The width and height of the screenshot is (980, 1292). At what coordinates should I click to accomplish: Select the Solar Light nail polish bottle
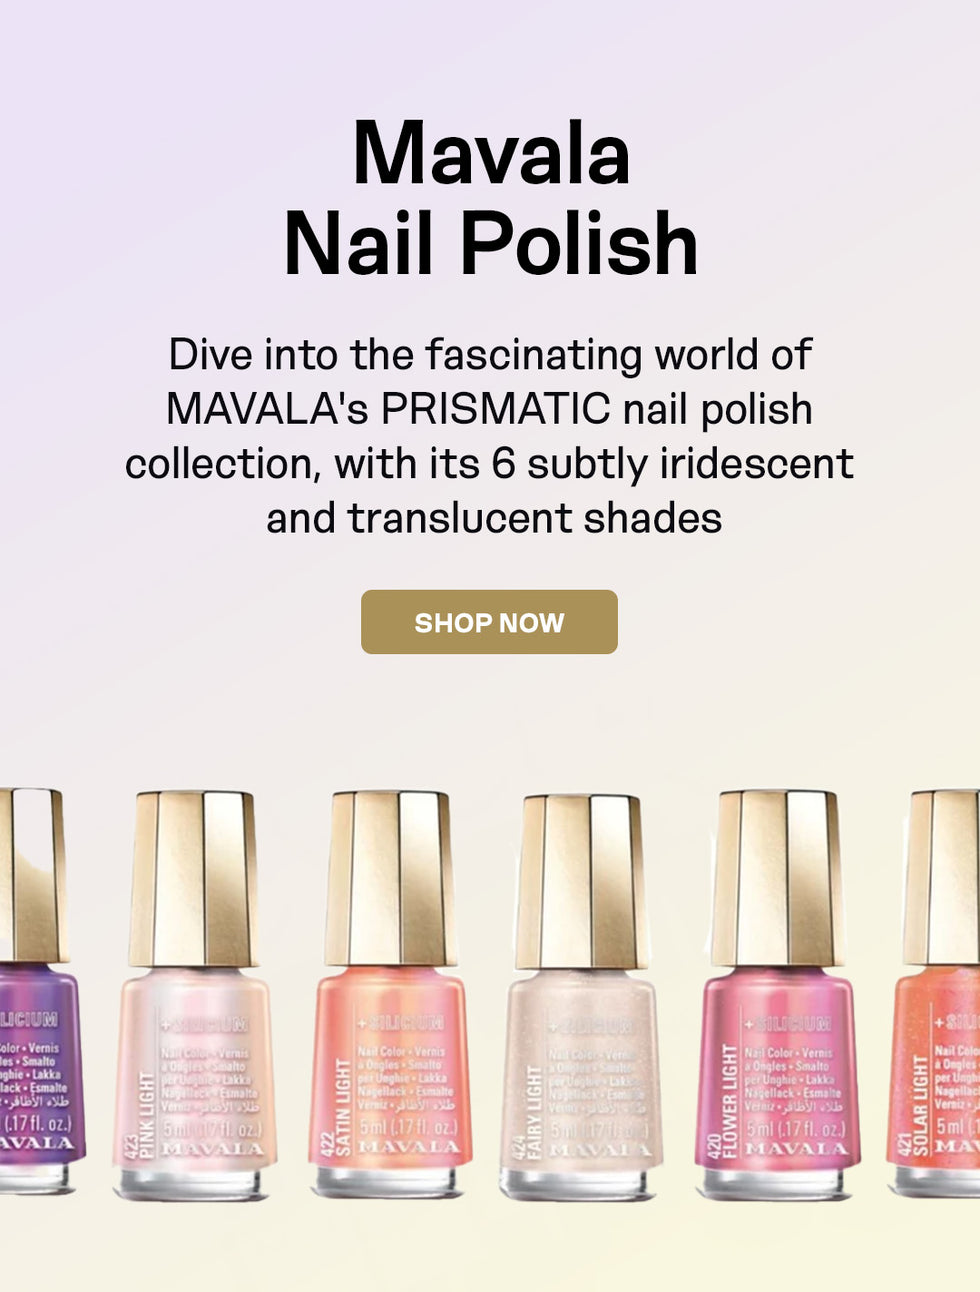933,993
